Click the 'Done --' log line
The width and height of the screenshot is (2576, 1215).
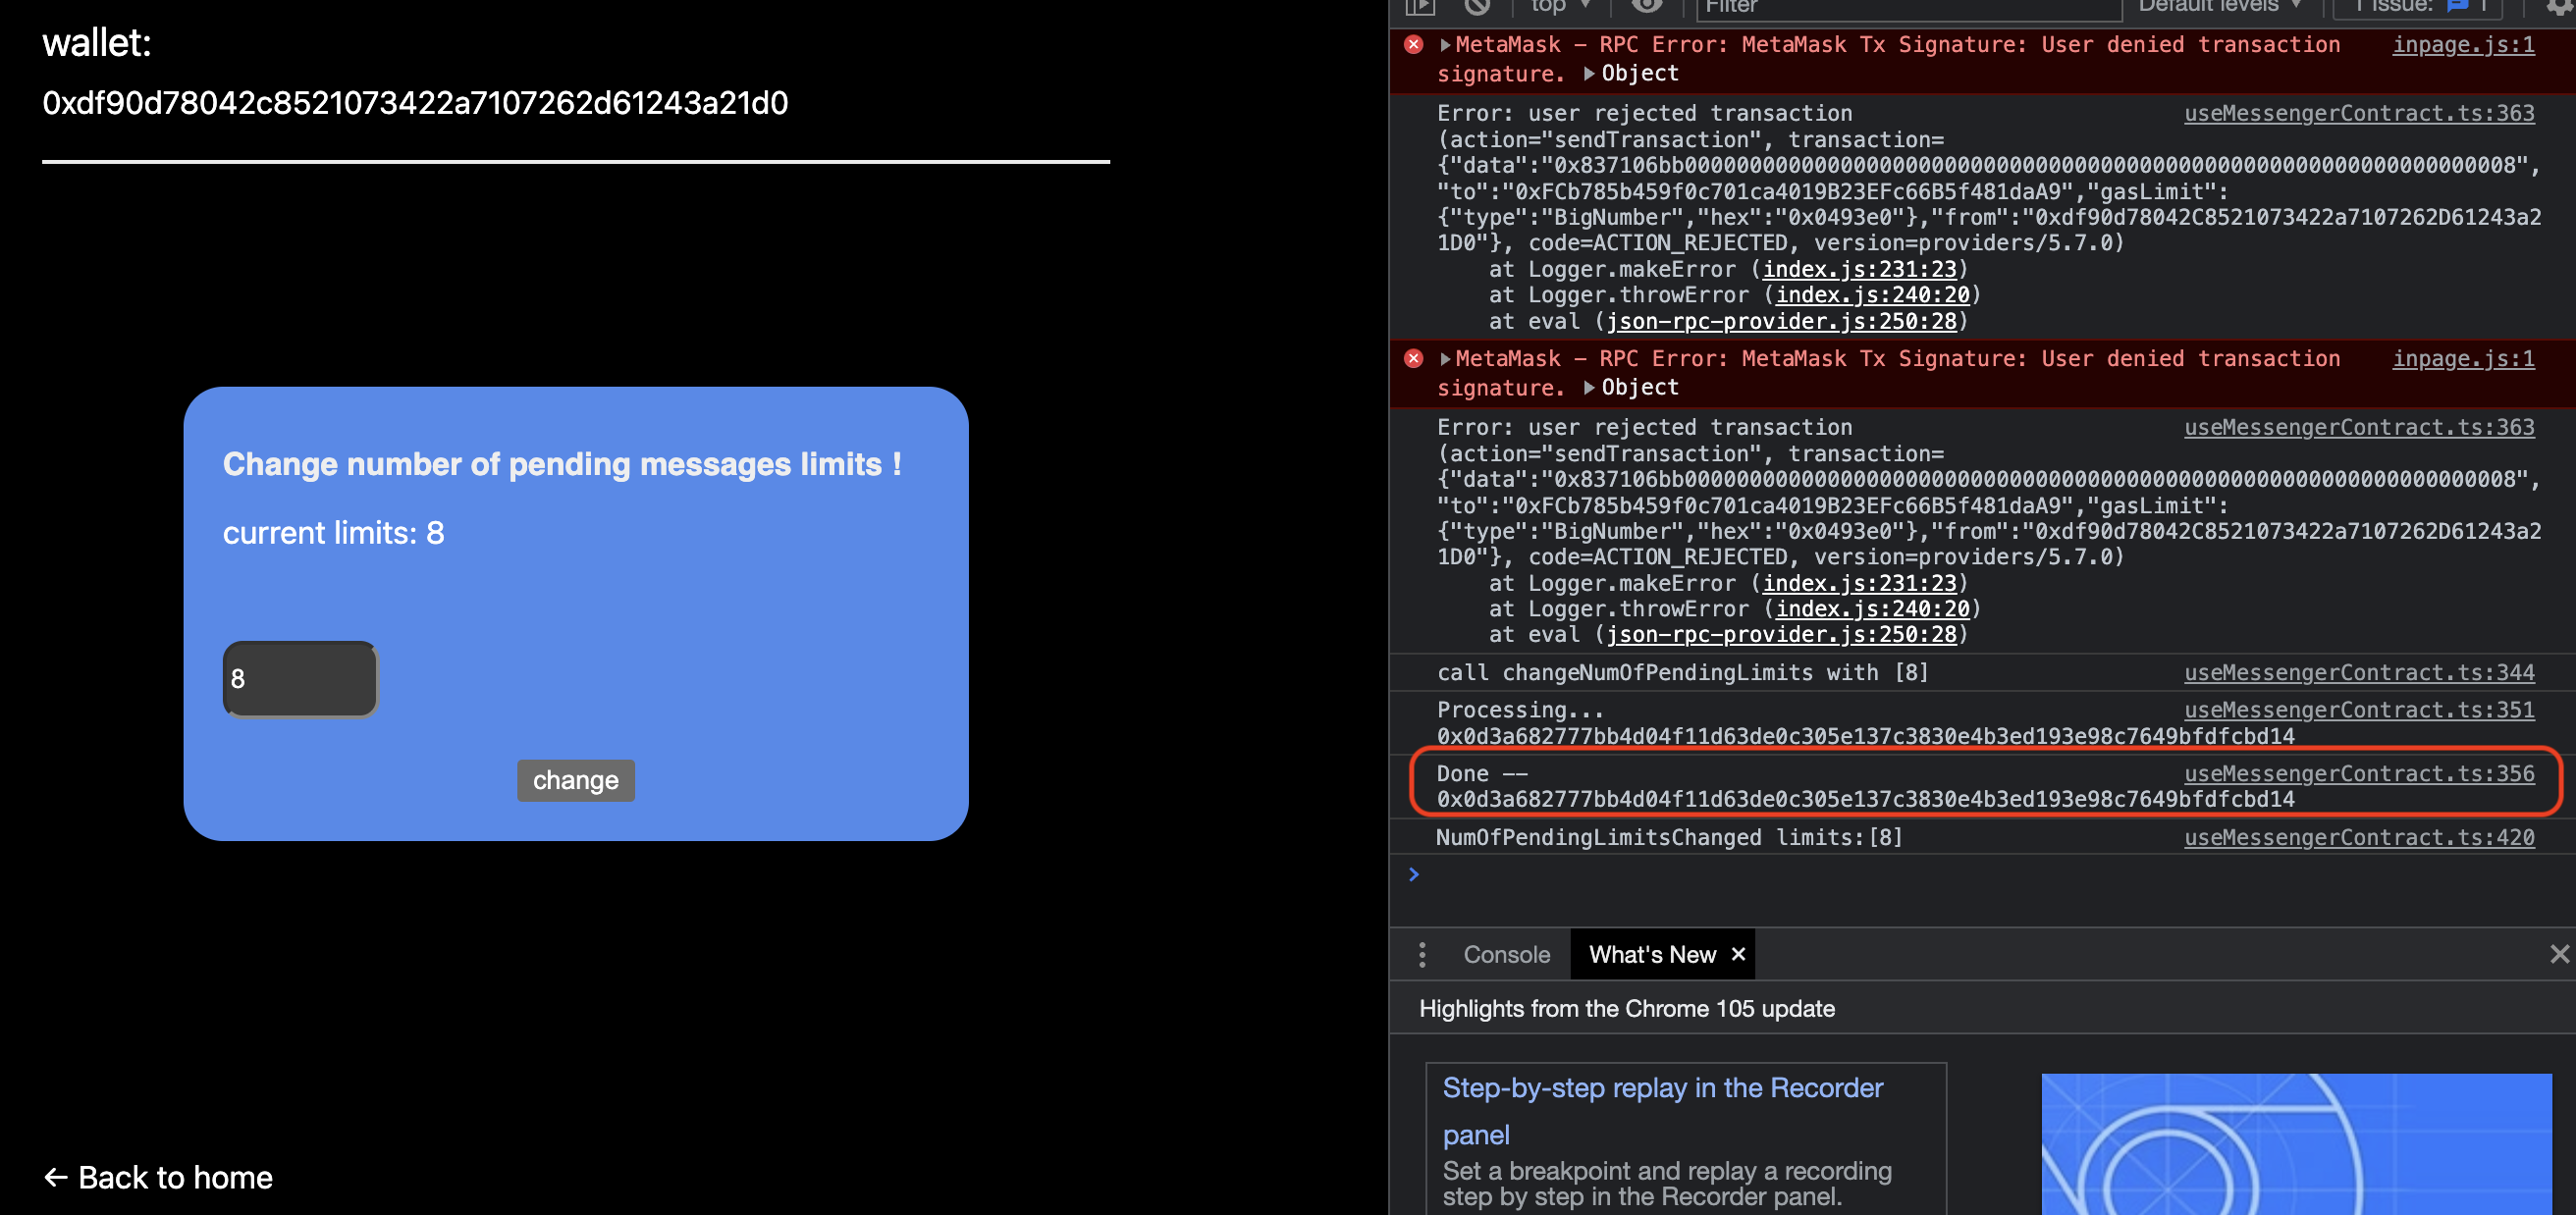tap(1482, 773)
